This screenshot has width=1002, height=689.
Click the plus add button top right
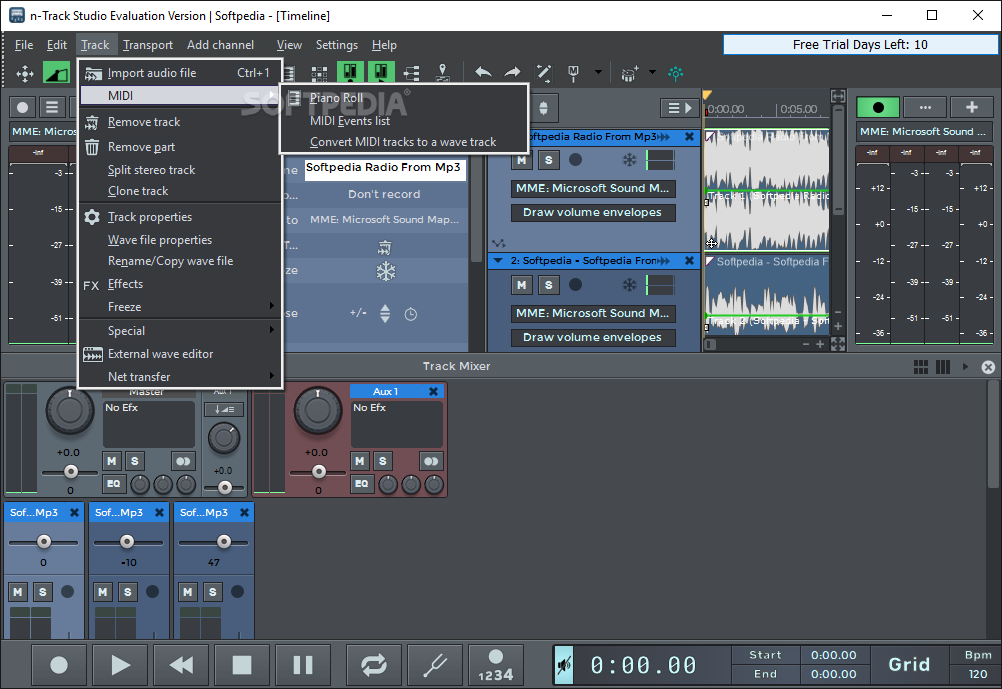pyautogui.click(x=971, y=107)
